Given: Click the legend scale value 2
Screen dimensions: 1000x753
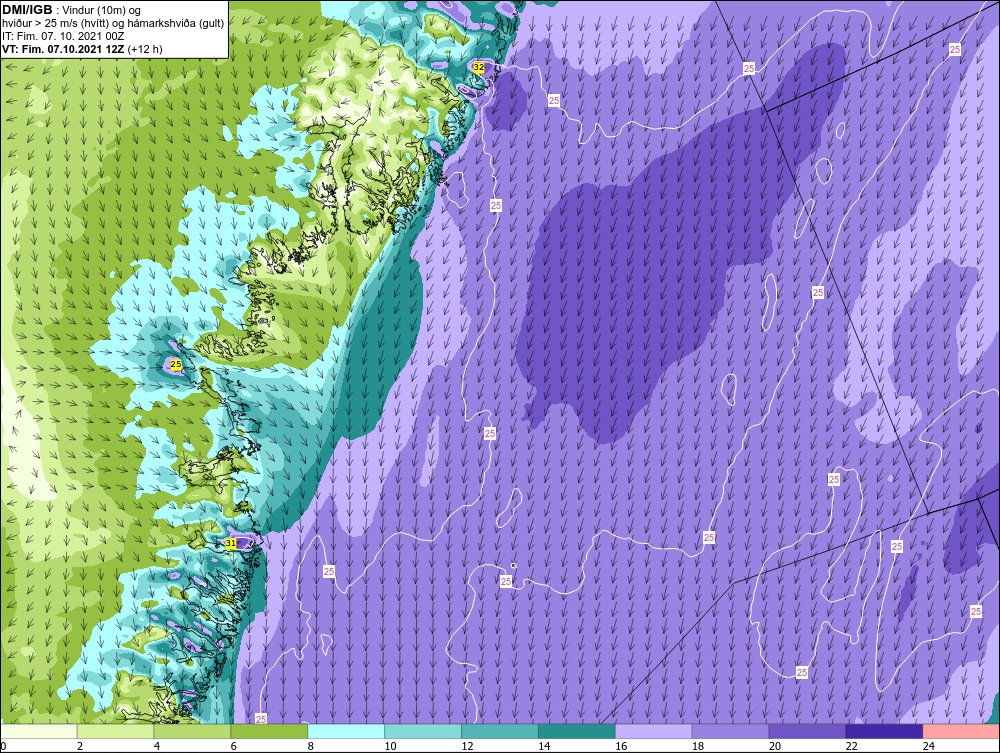Looking at the screenshot, I should (x=80, y=746).
